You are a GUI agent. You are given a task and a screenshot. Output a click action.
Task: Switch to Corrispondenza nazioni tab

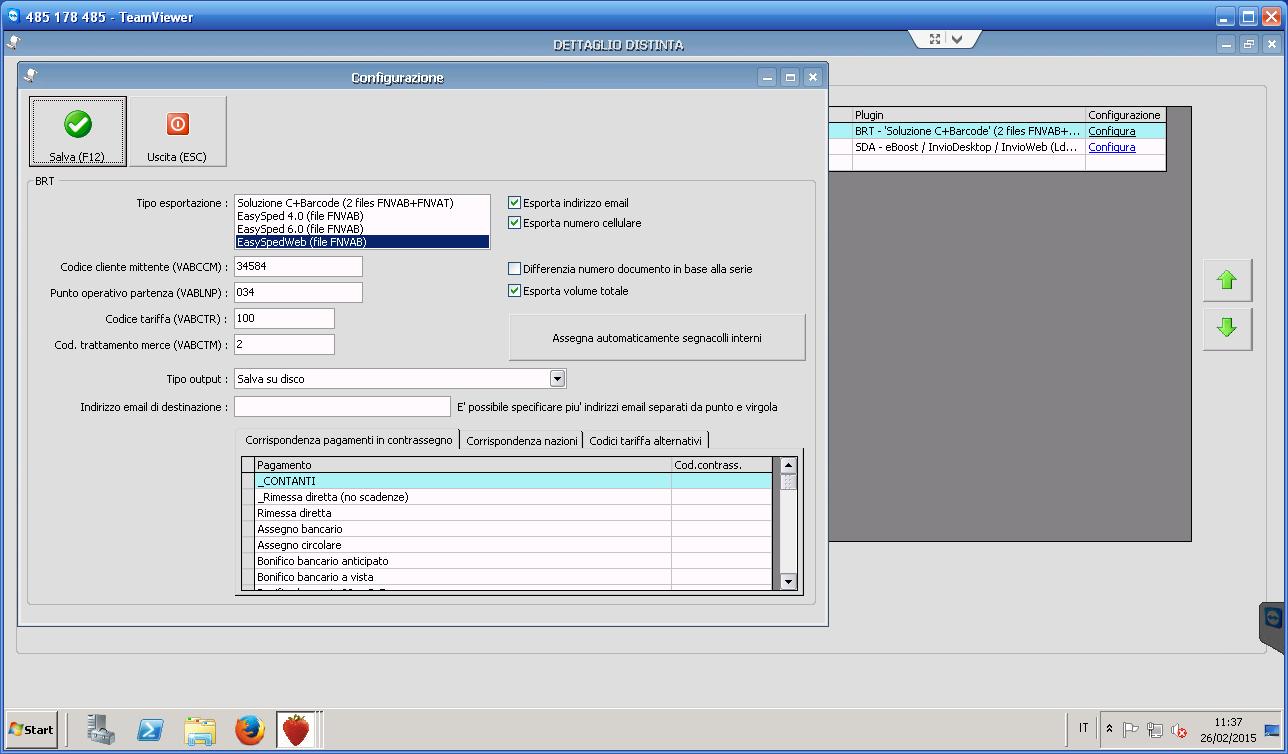tap(522, 441)
